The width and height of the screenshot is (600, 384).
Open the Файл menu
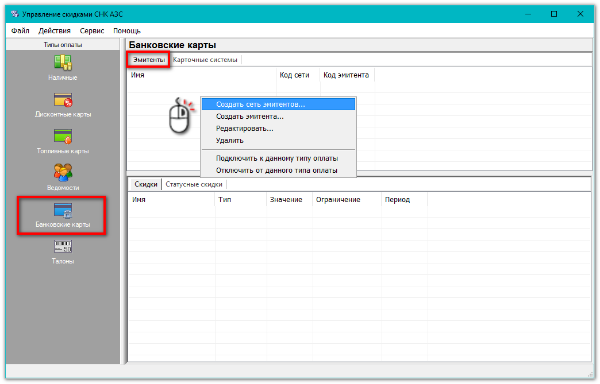point(20,31)
